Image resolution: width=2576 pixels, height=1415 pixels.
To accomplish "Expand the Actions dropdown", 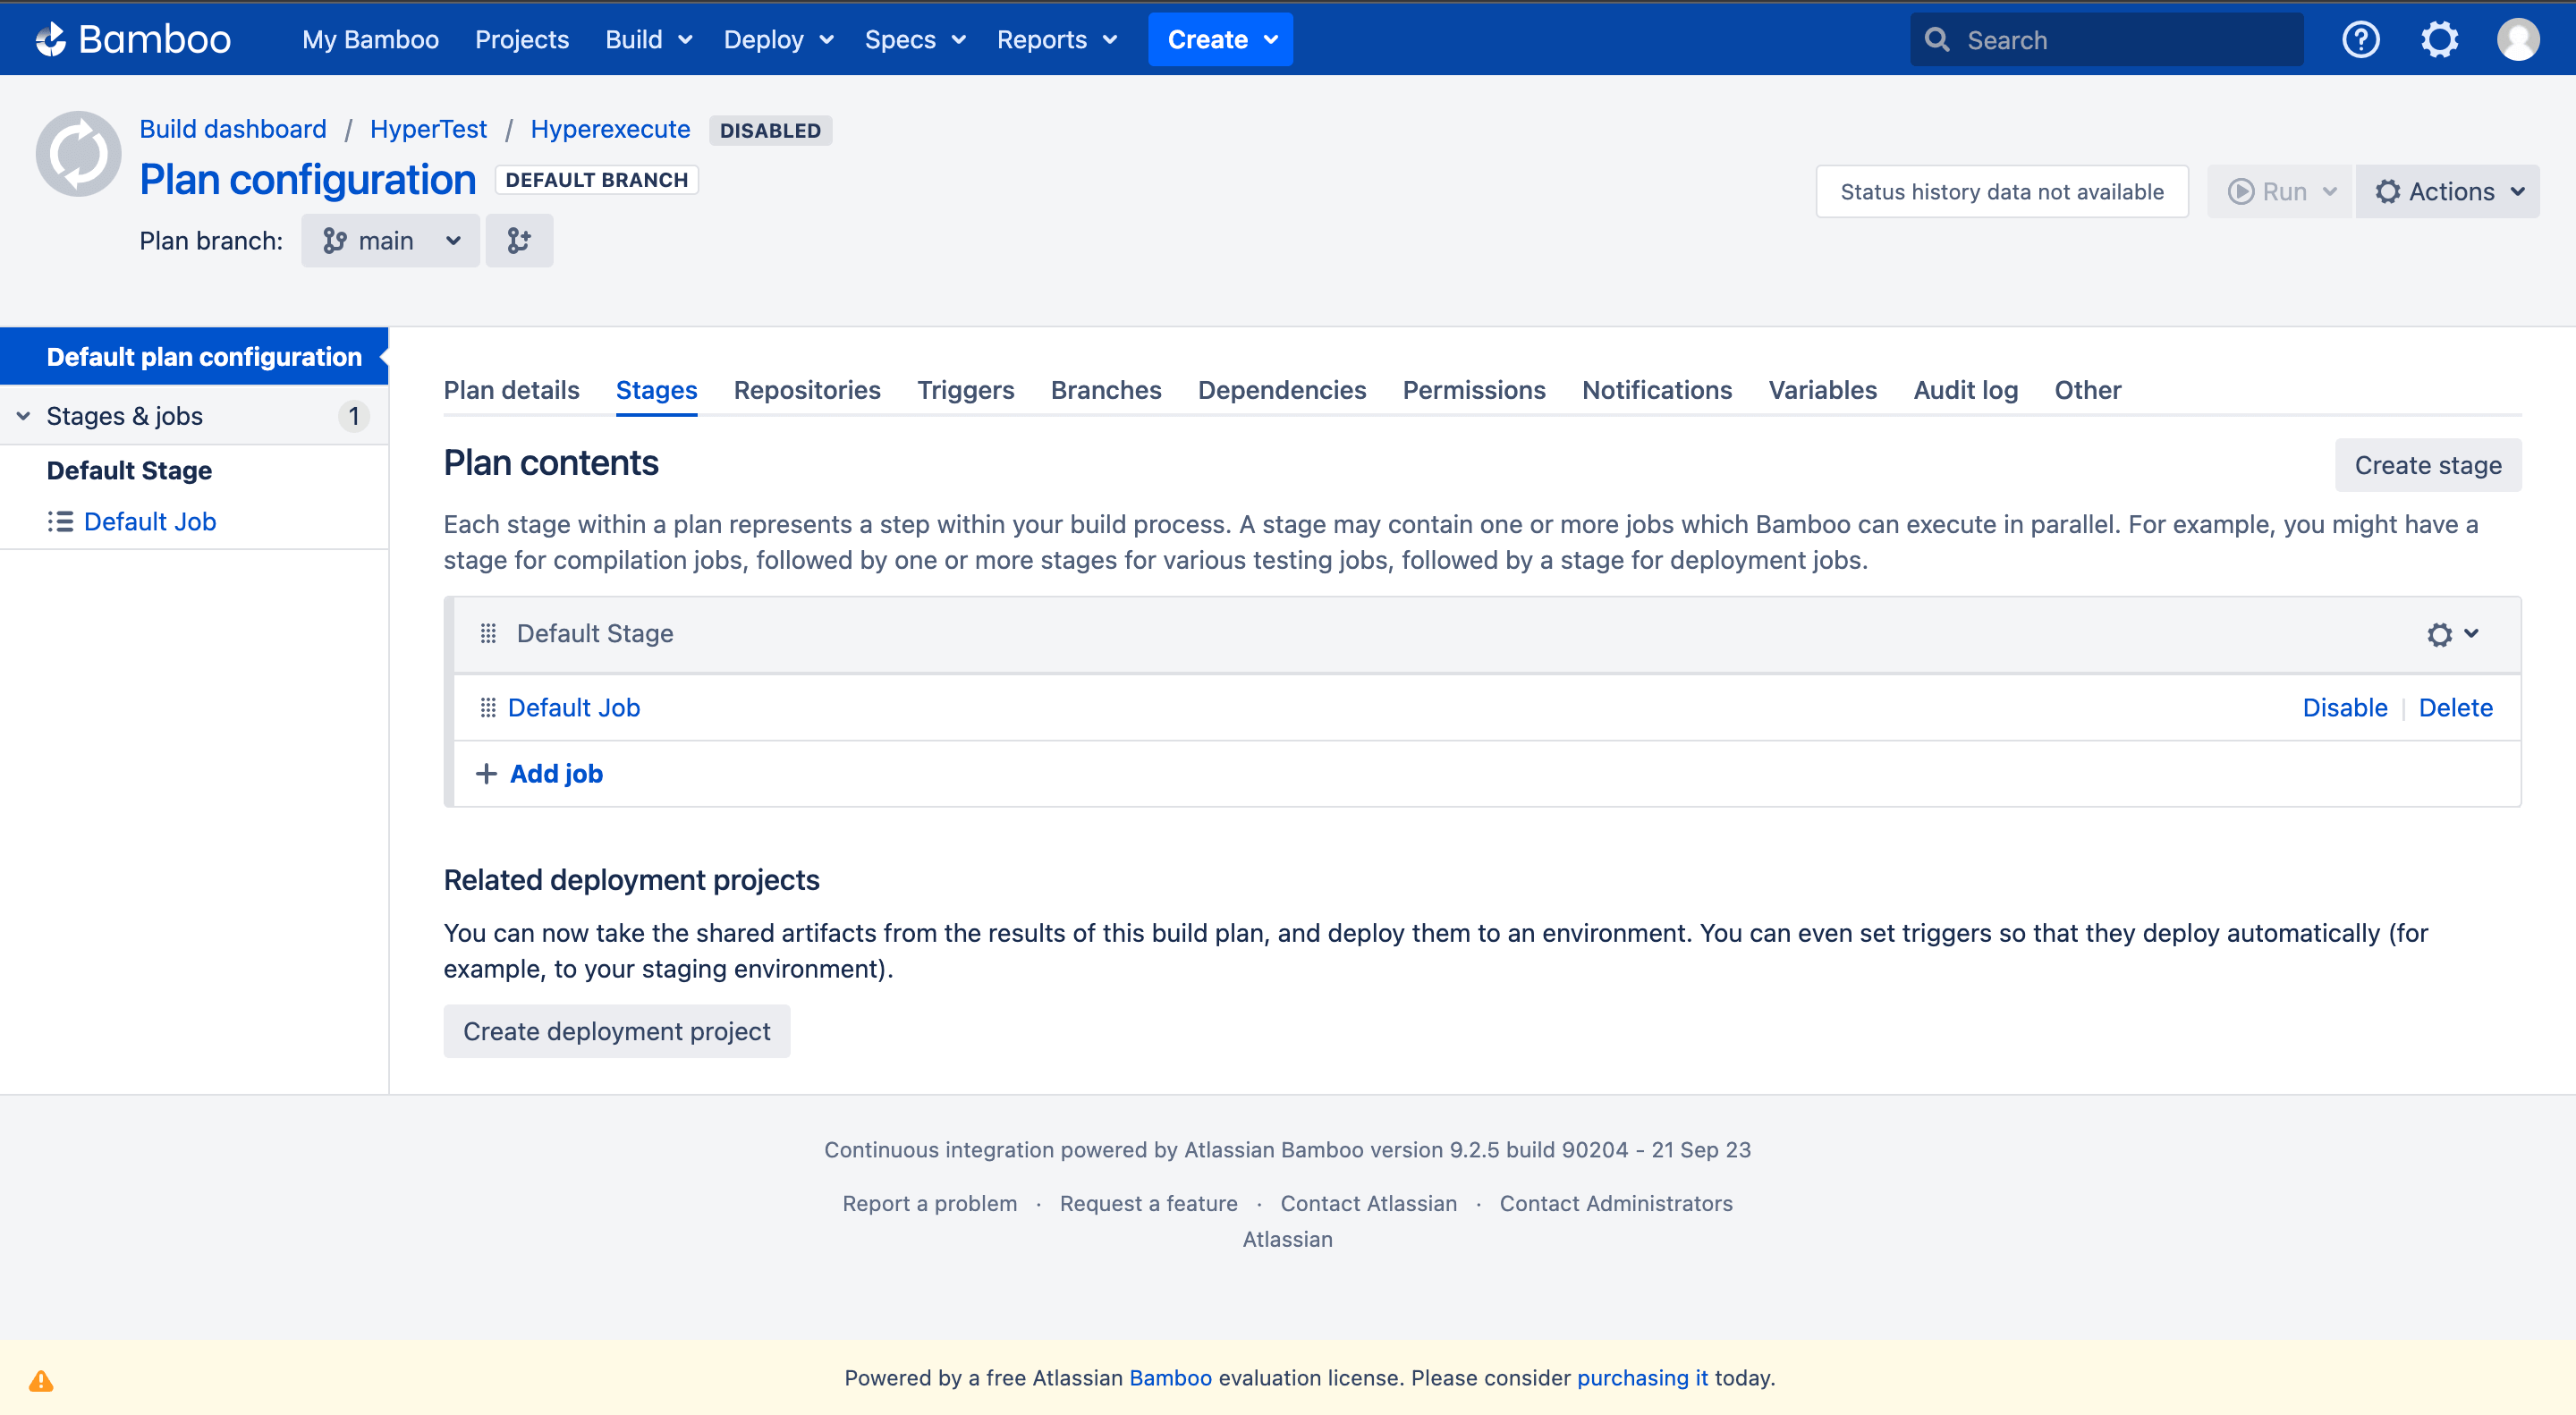I will click(2447, 192).
